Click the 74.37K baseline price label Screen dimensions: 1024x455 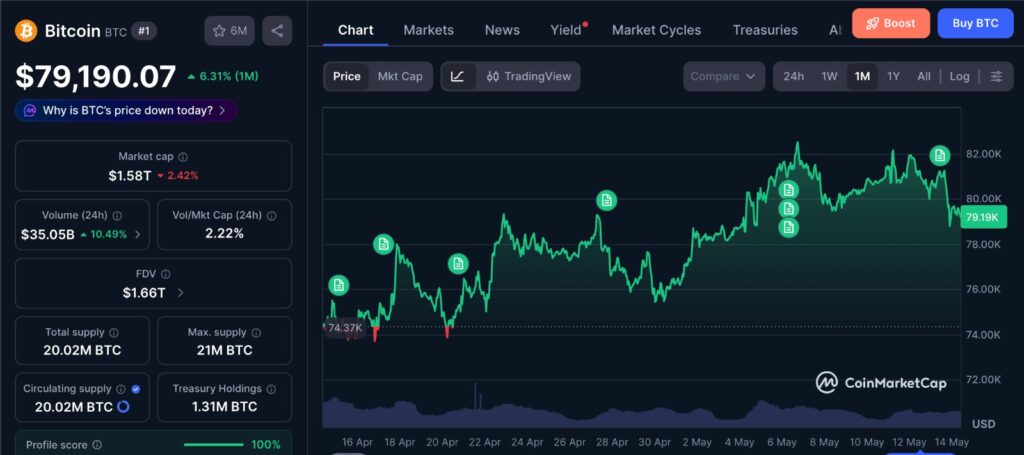[x=344, y=328]
